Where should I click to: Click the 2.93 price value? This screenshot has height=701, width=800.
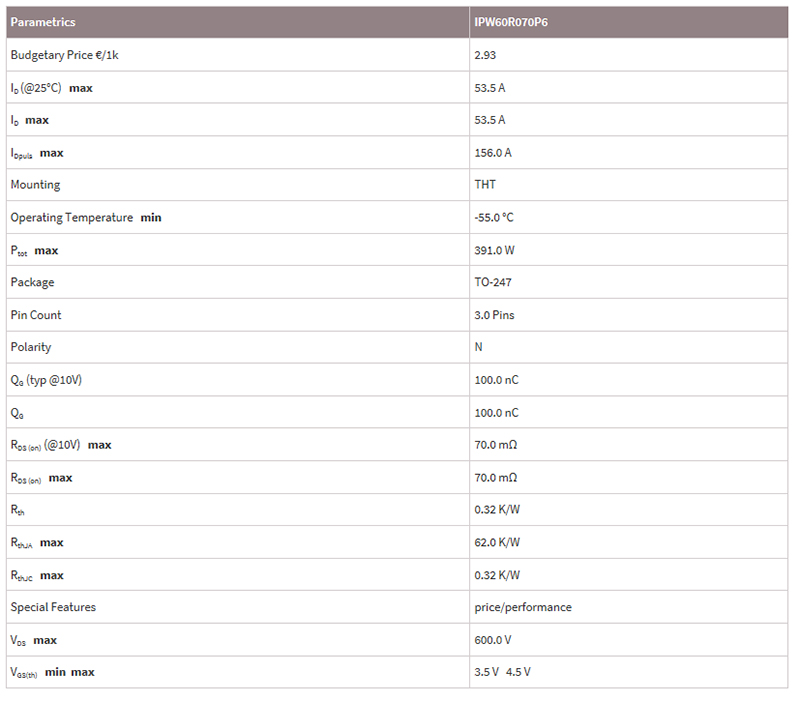point(485,55)
